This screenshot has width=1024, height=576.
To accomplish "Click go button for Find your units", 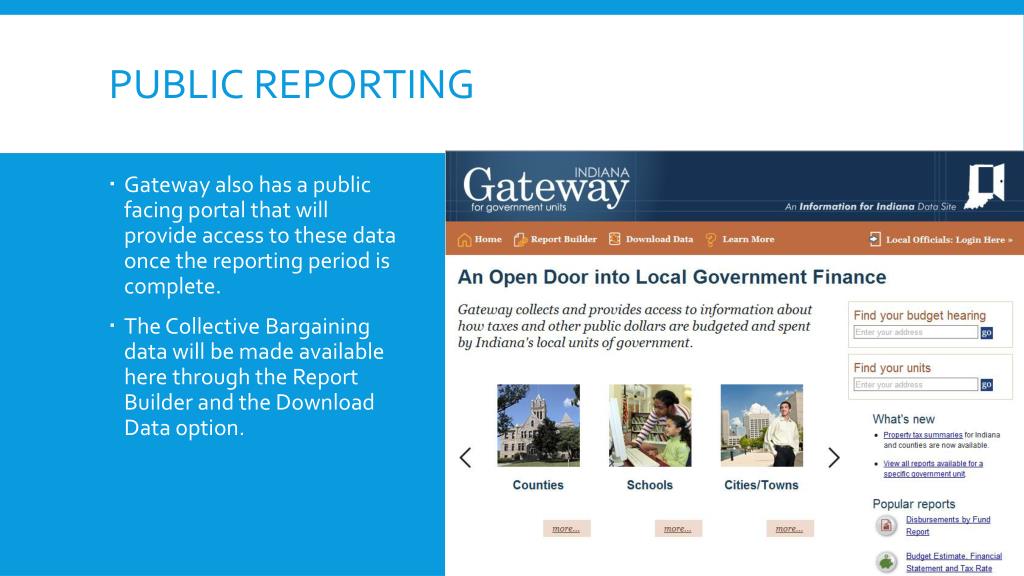I will point(987,385).
